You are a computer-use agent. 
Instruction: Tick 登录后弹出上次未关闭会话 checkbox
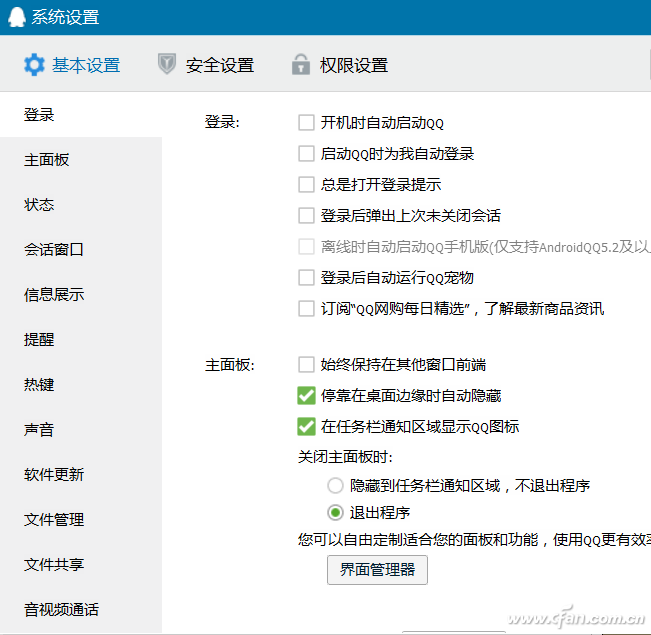[306, 216]
